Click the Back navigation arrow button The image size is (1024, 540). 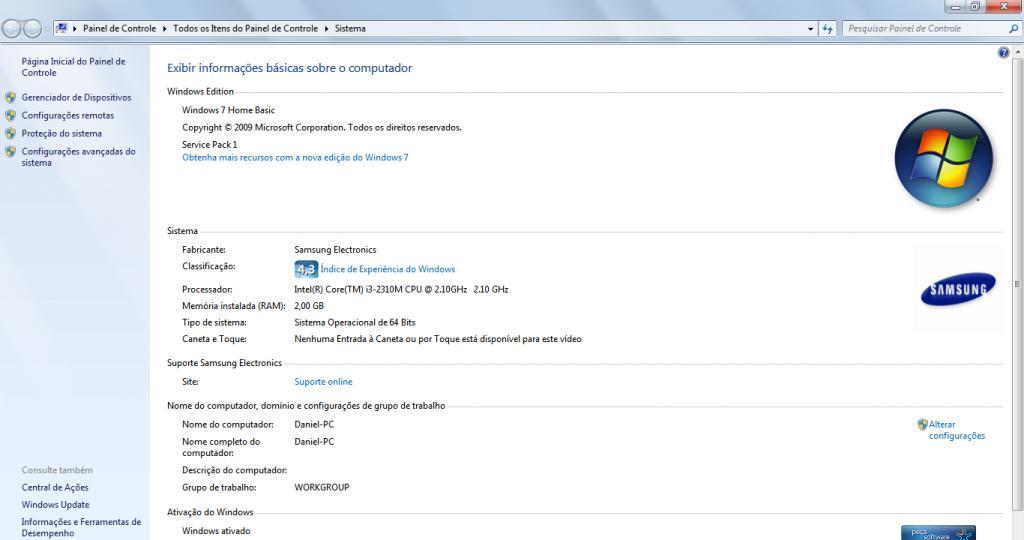(12, 29)
